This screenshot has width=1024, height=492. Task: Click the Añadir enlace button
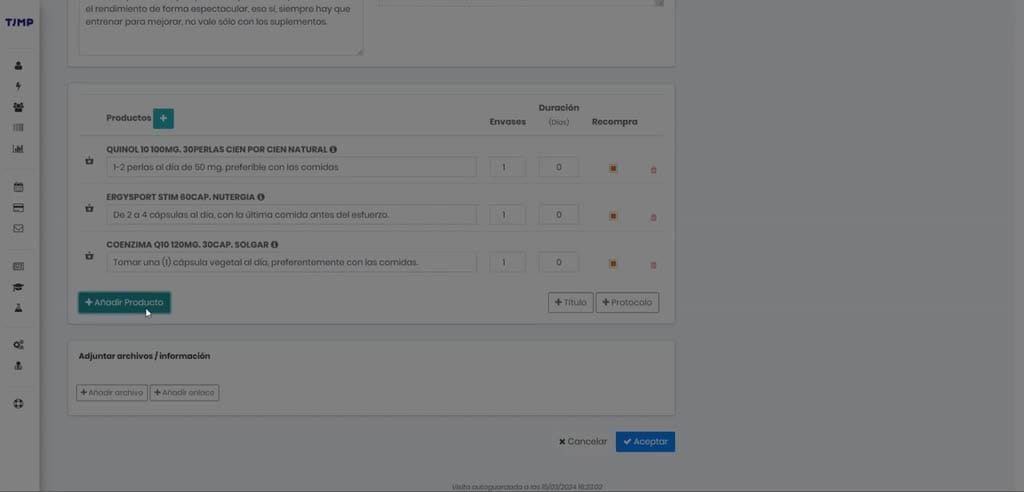(x=184, y=393)
